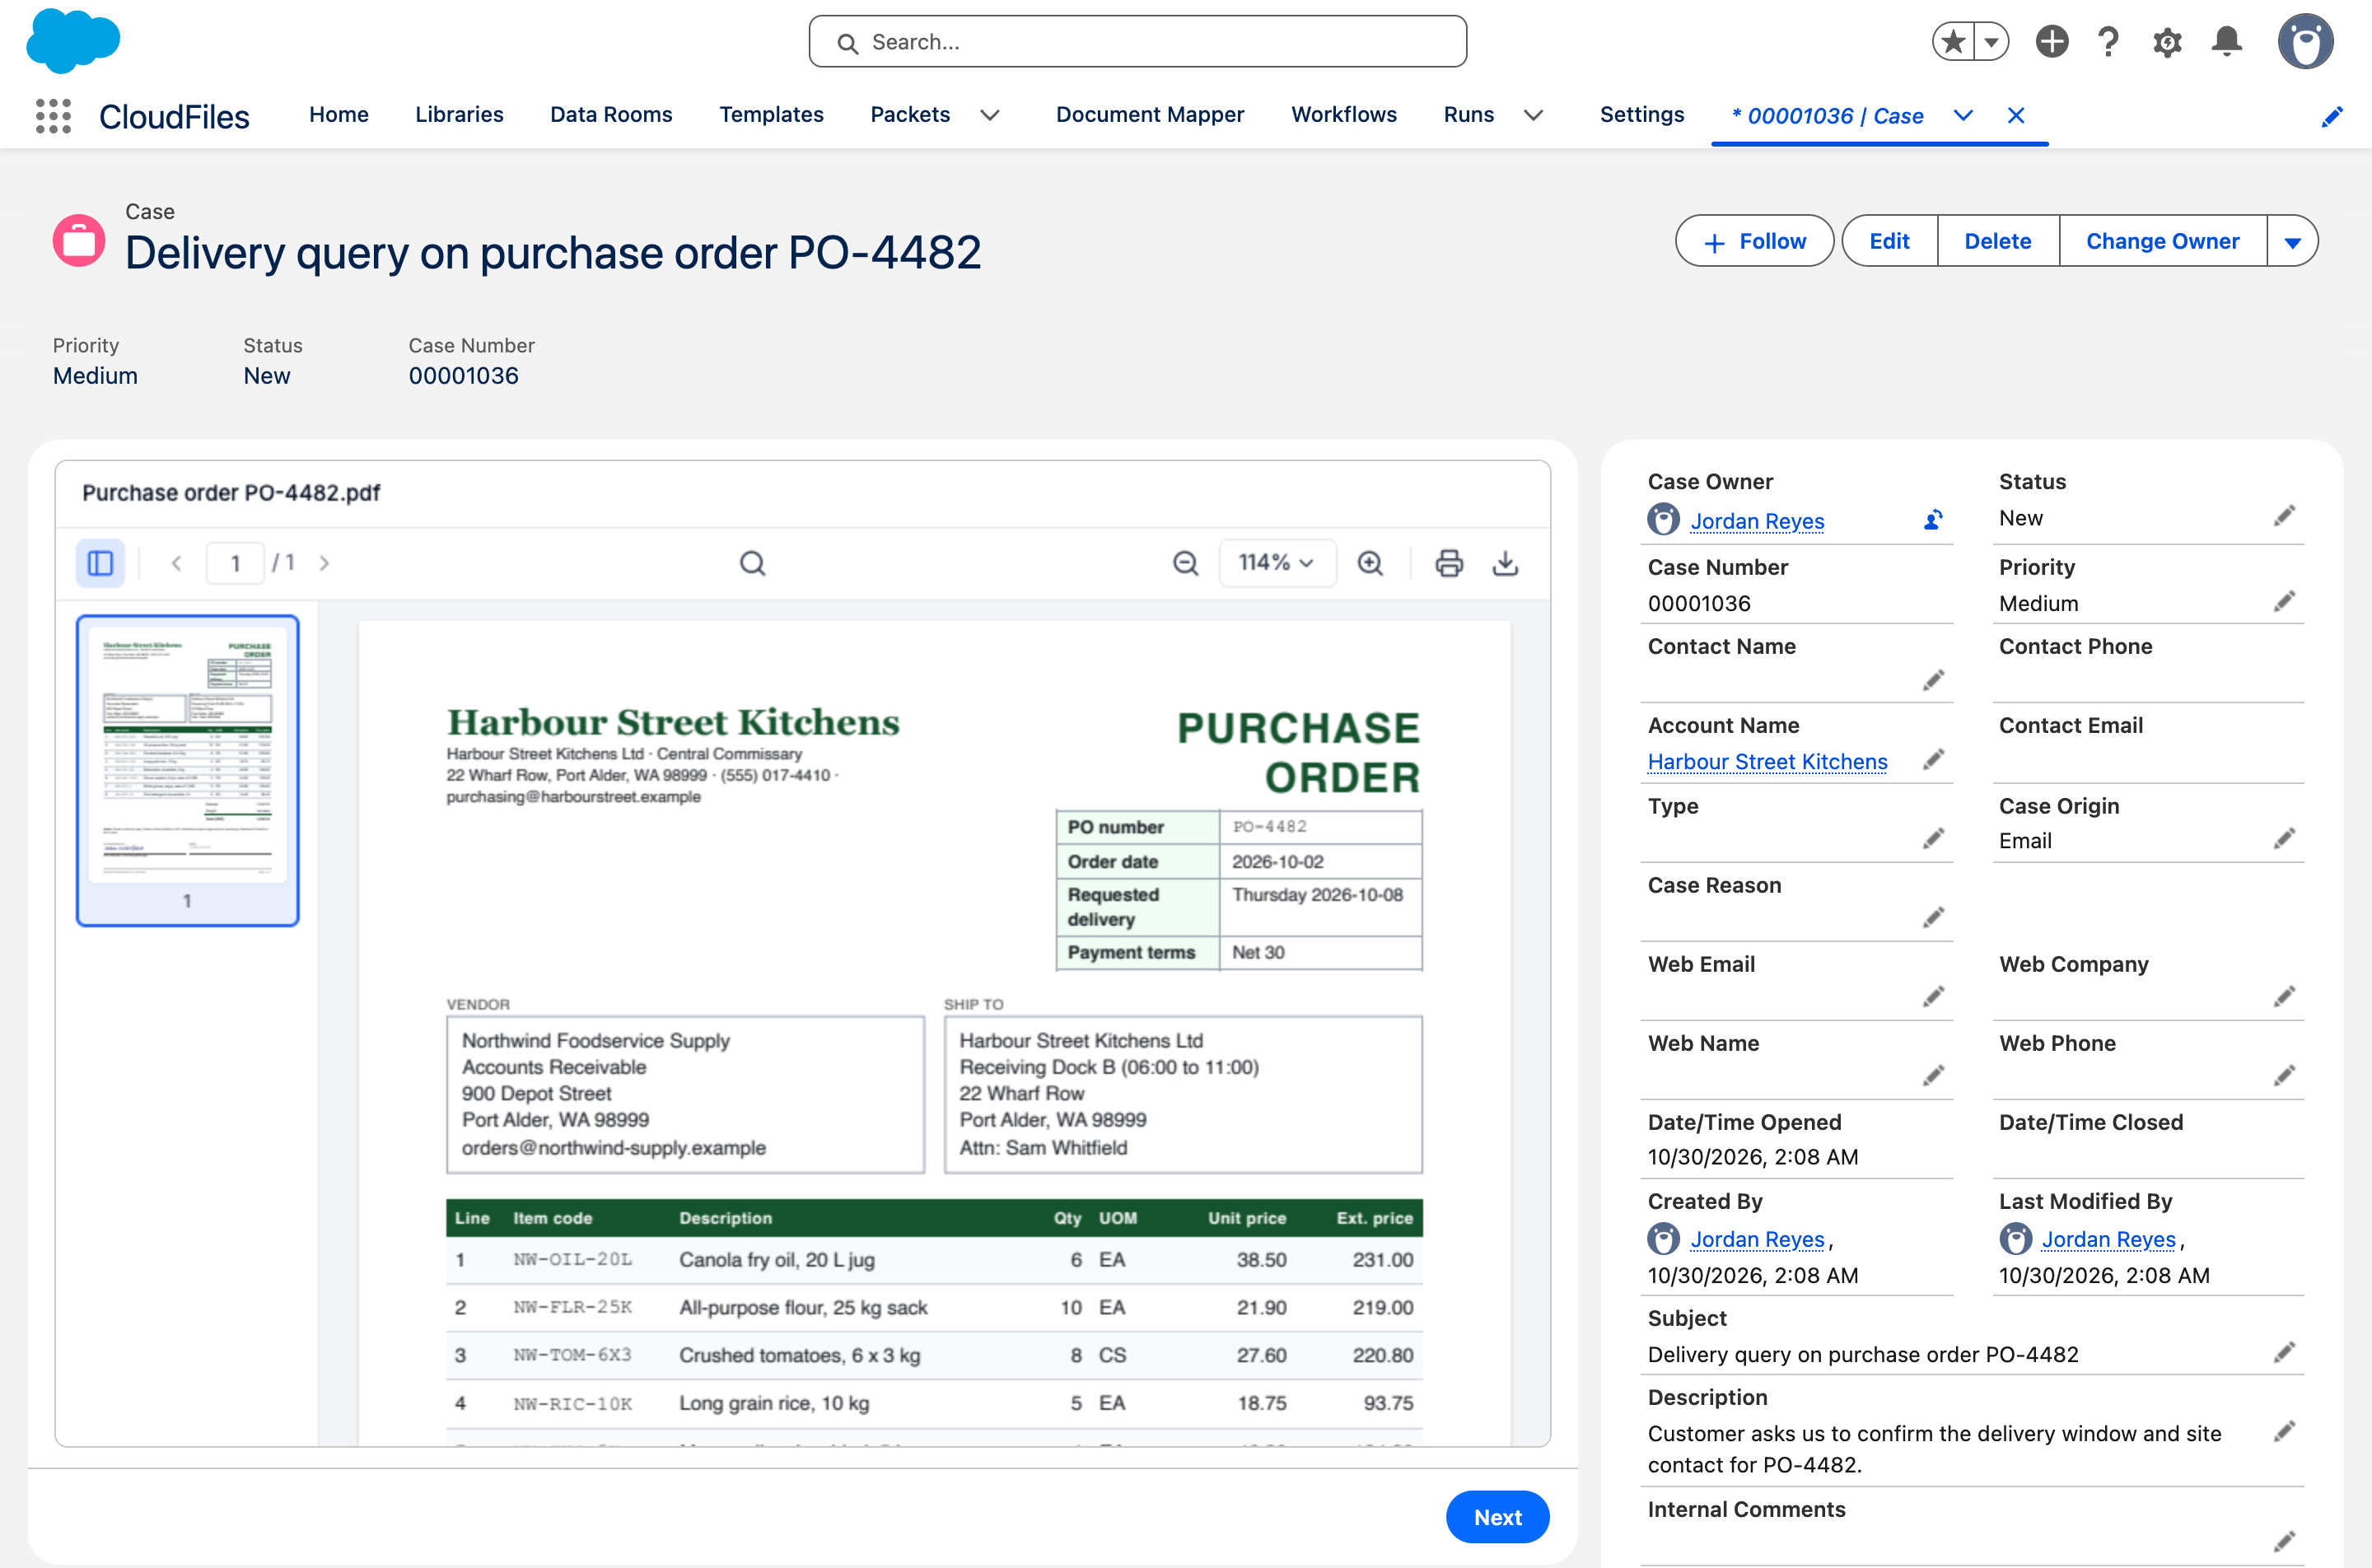Viewport: 2372px width, 1568px height.
Task: Open the help question mark icon
Action: pyautogui.click(x=2109, y=42)
